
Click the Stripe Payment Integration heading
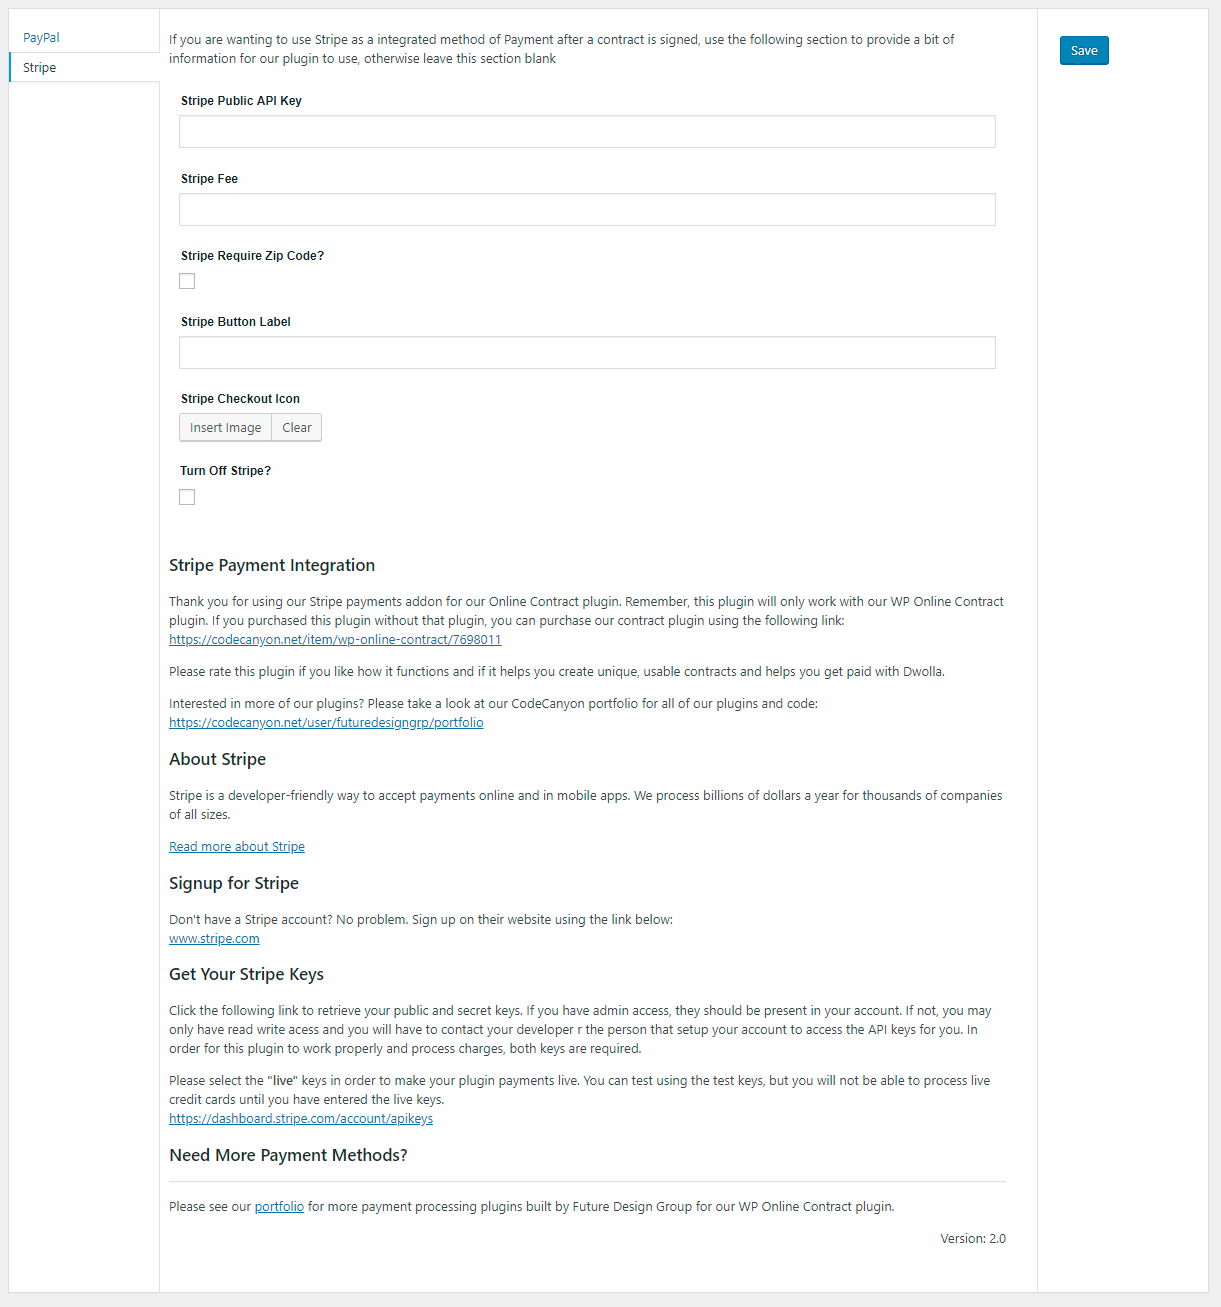[x=272, y=566]
